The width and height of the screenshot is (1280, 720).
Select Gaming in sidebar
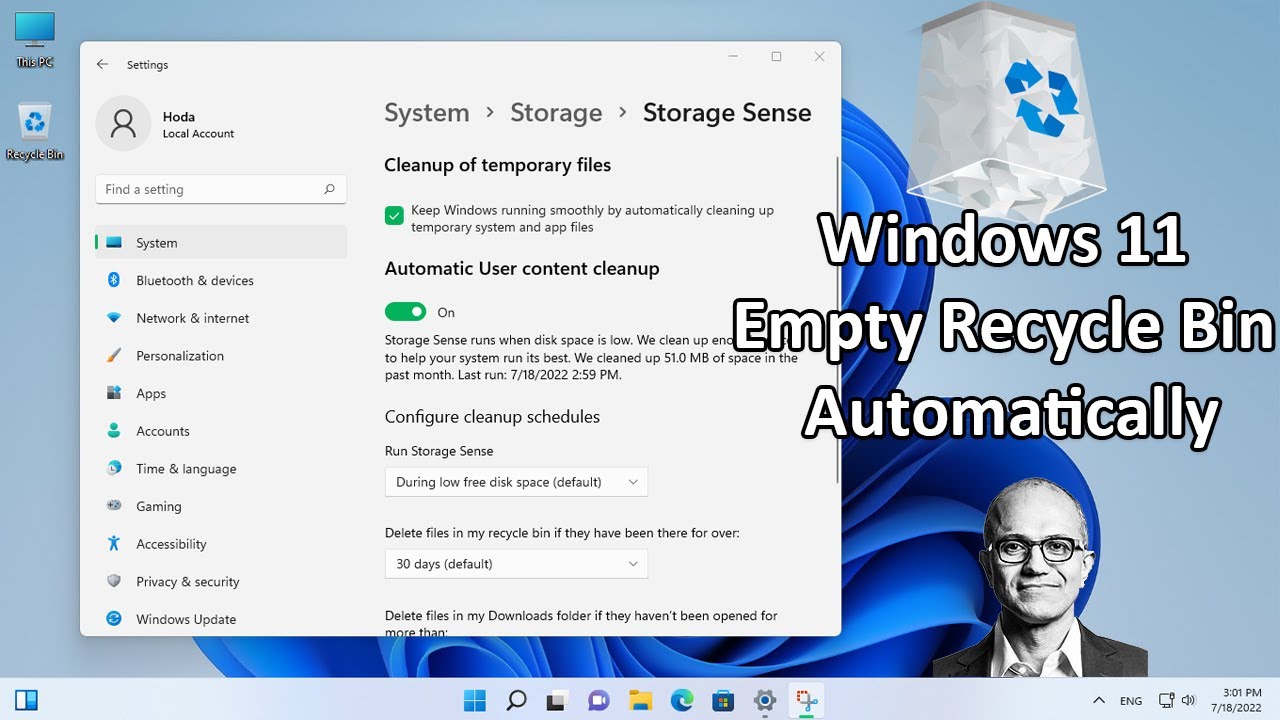(221, 506)
